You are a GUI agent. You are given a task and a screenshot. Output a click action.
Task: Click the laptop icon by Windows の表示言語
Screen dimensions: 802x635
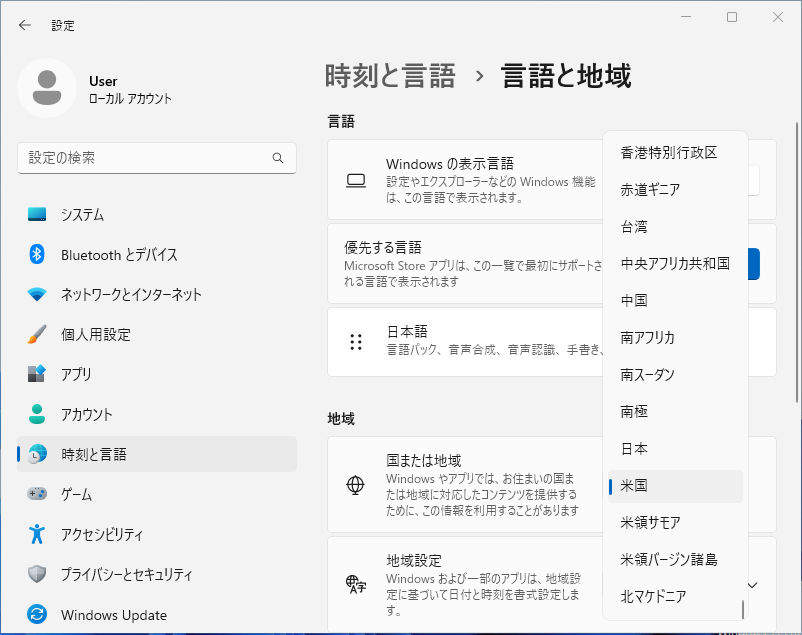coord(355,181)
